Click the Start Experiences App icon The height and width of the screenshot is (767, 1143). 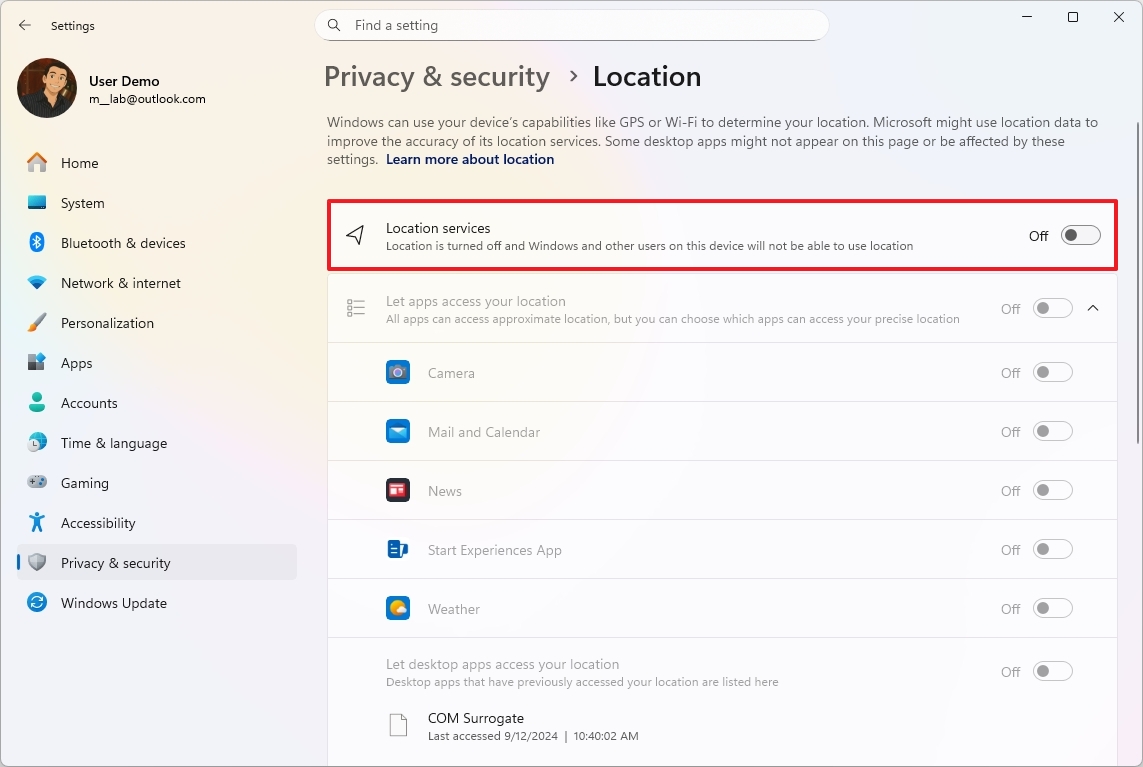tap(398, 550)
